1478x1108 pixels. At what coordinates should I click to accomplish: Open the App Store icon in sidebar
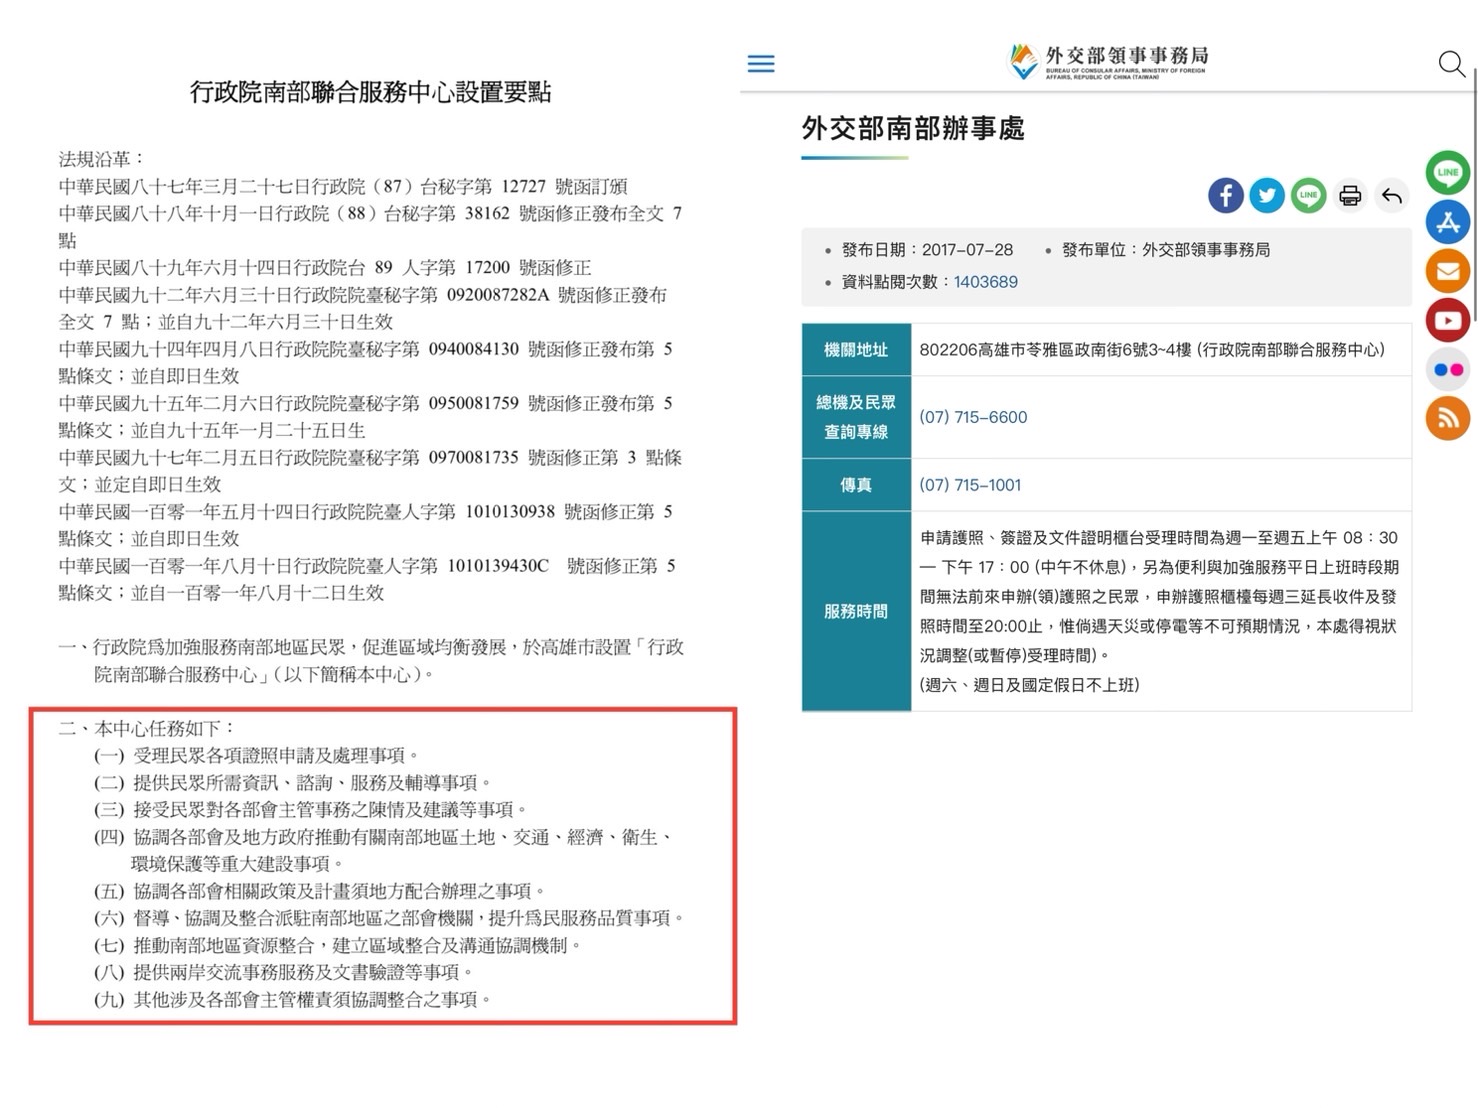1447,222
